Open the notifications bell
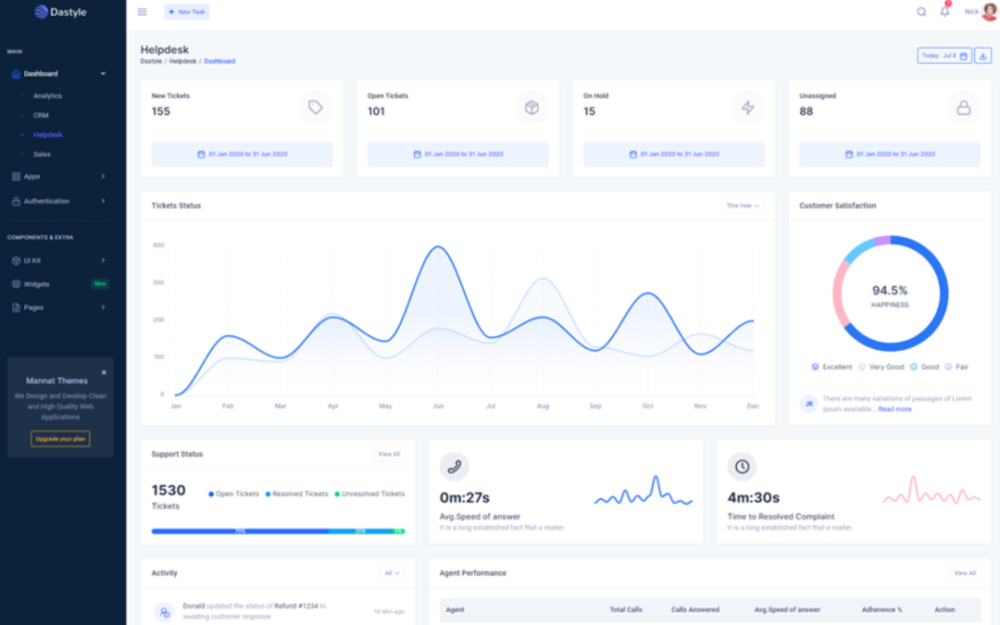The height and width of the screenshot is (625, 1000). (945, 11)
